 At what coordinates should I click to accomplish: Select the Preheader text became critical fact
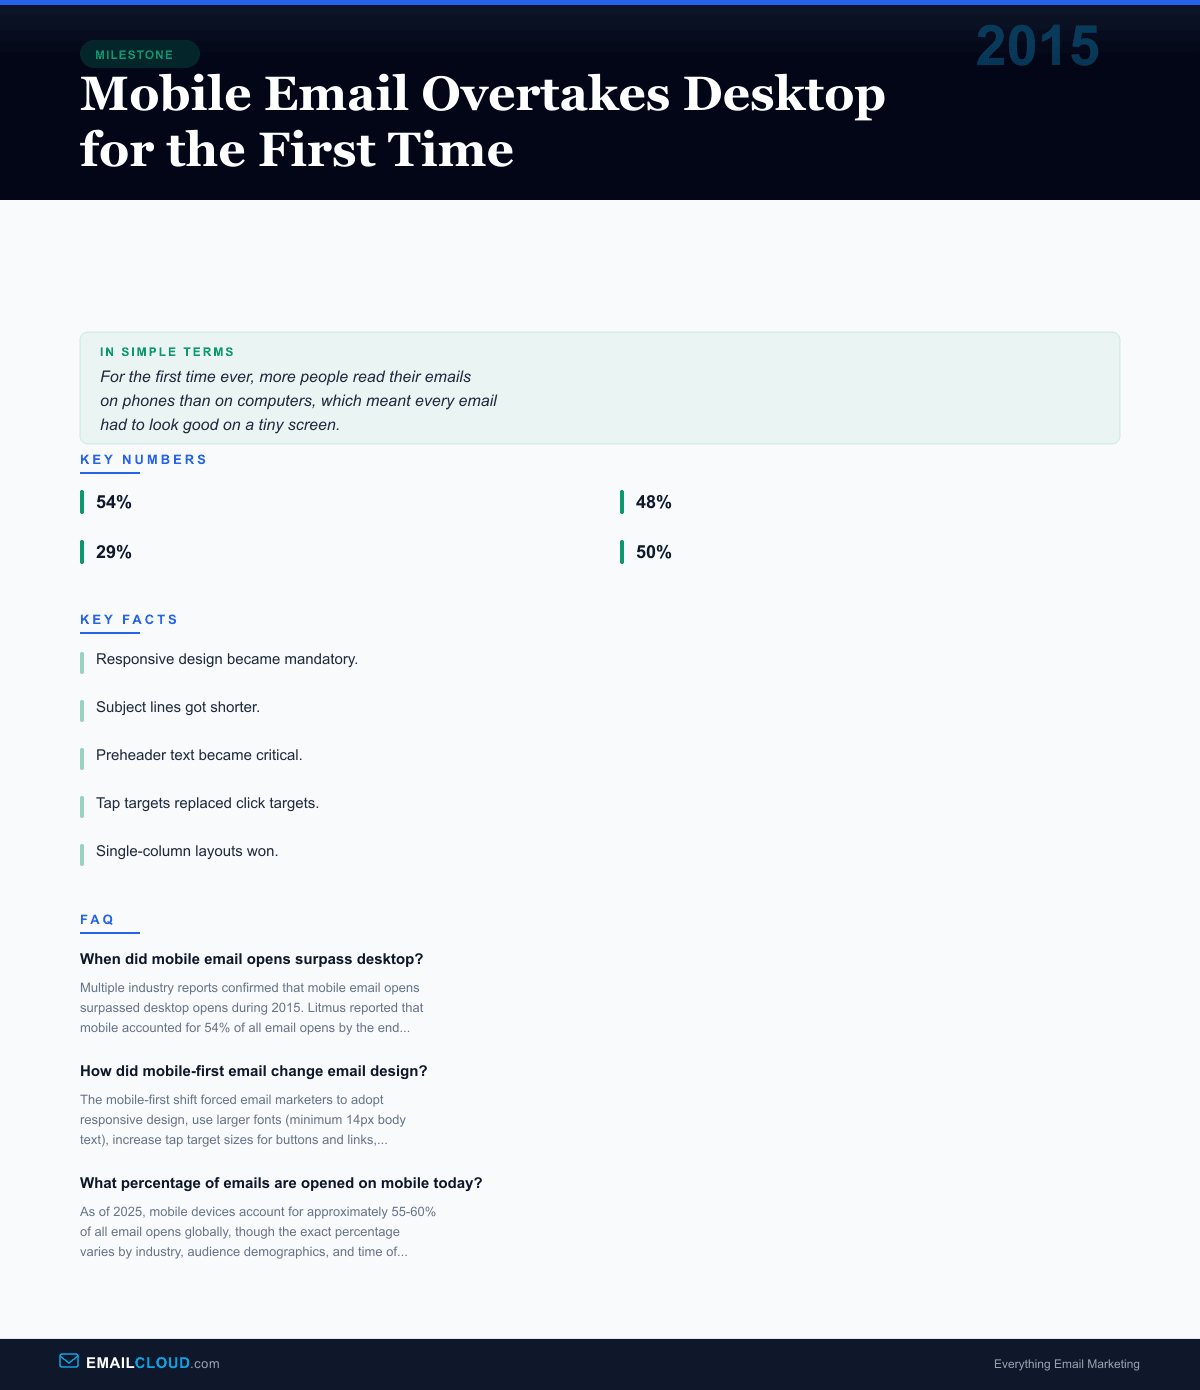click(199, 755)
